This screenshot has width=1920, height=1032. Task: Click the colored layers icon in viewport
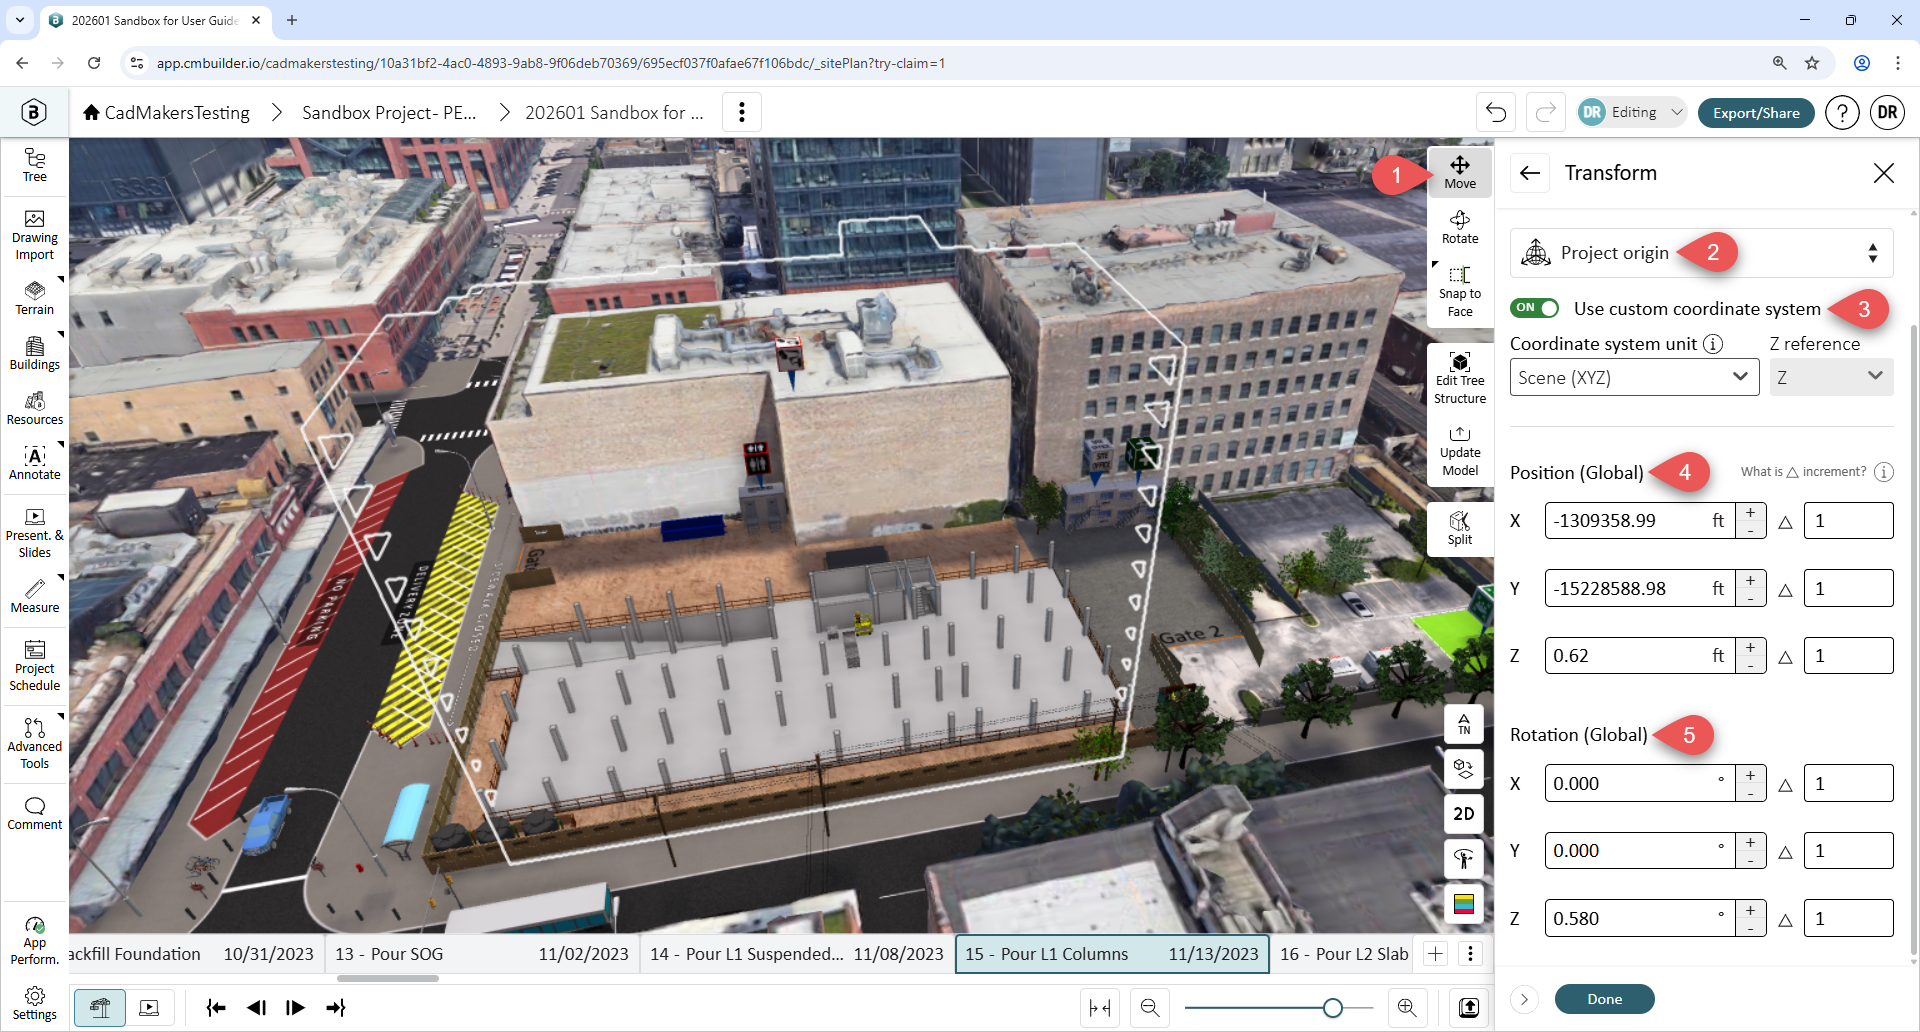coord(1464,904)
